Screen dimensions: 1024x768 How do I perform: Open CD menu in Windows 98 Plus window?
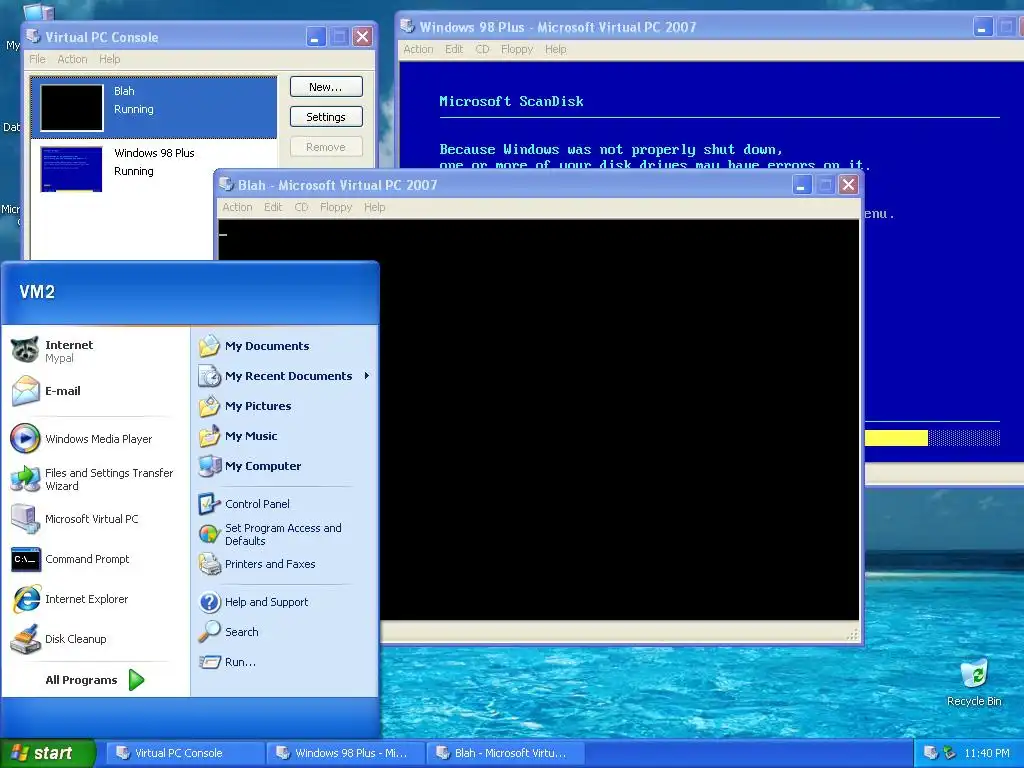(482, 49)
